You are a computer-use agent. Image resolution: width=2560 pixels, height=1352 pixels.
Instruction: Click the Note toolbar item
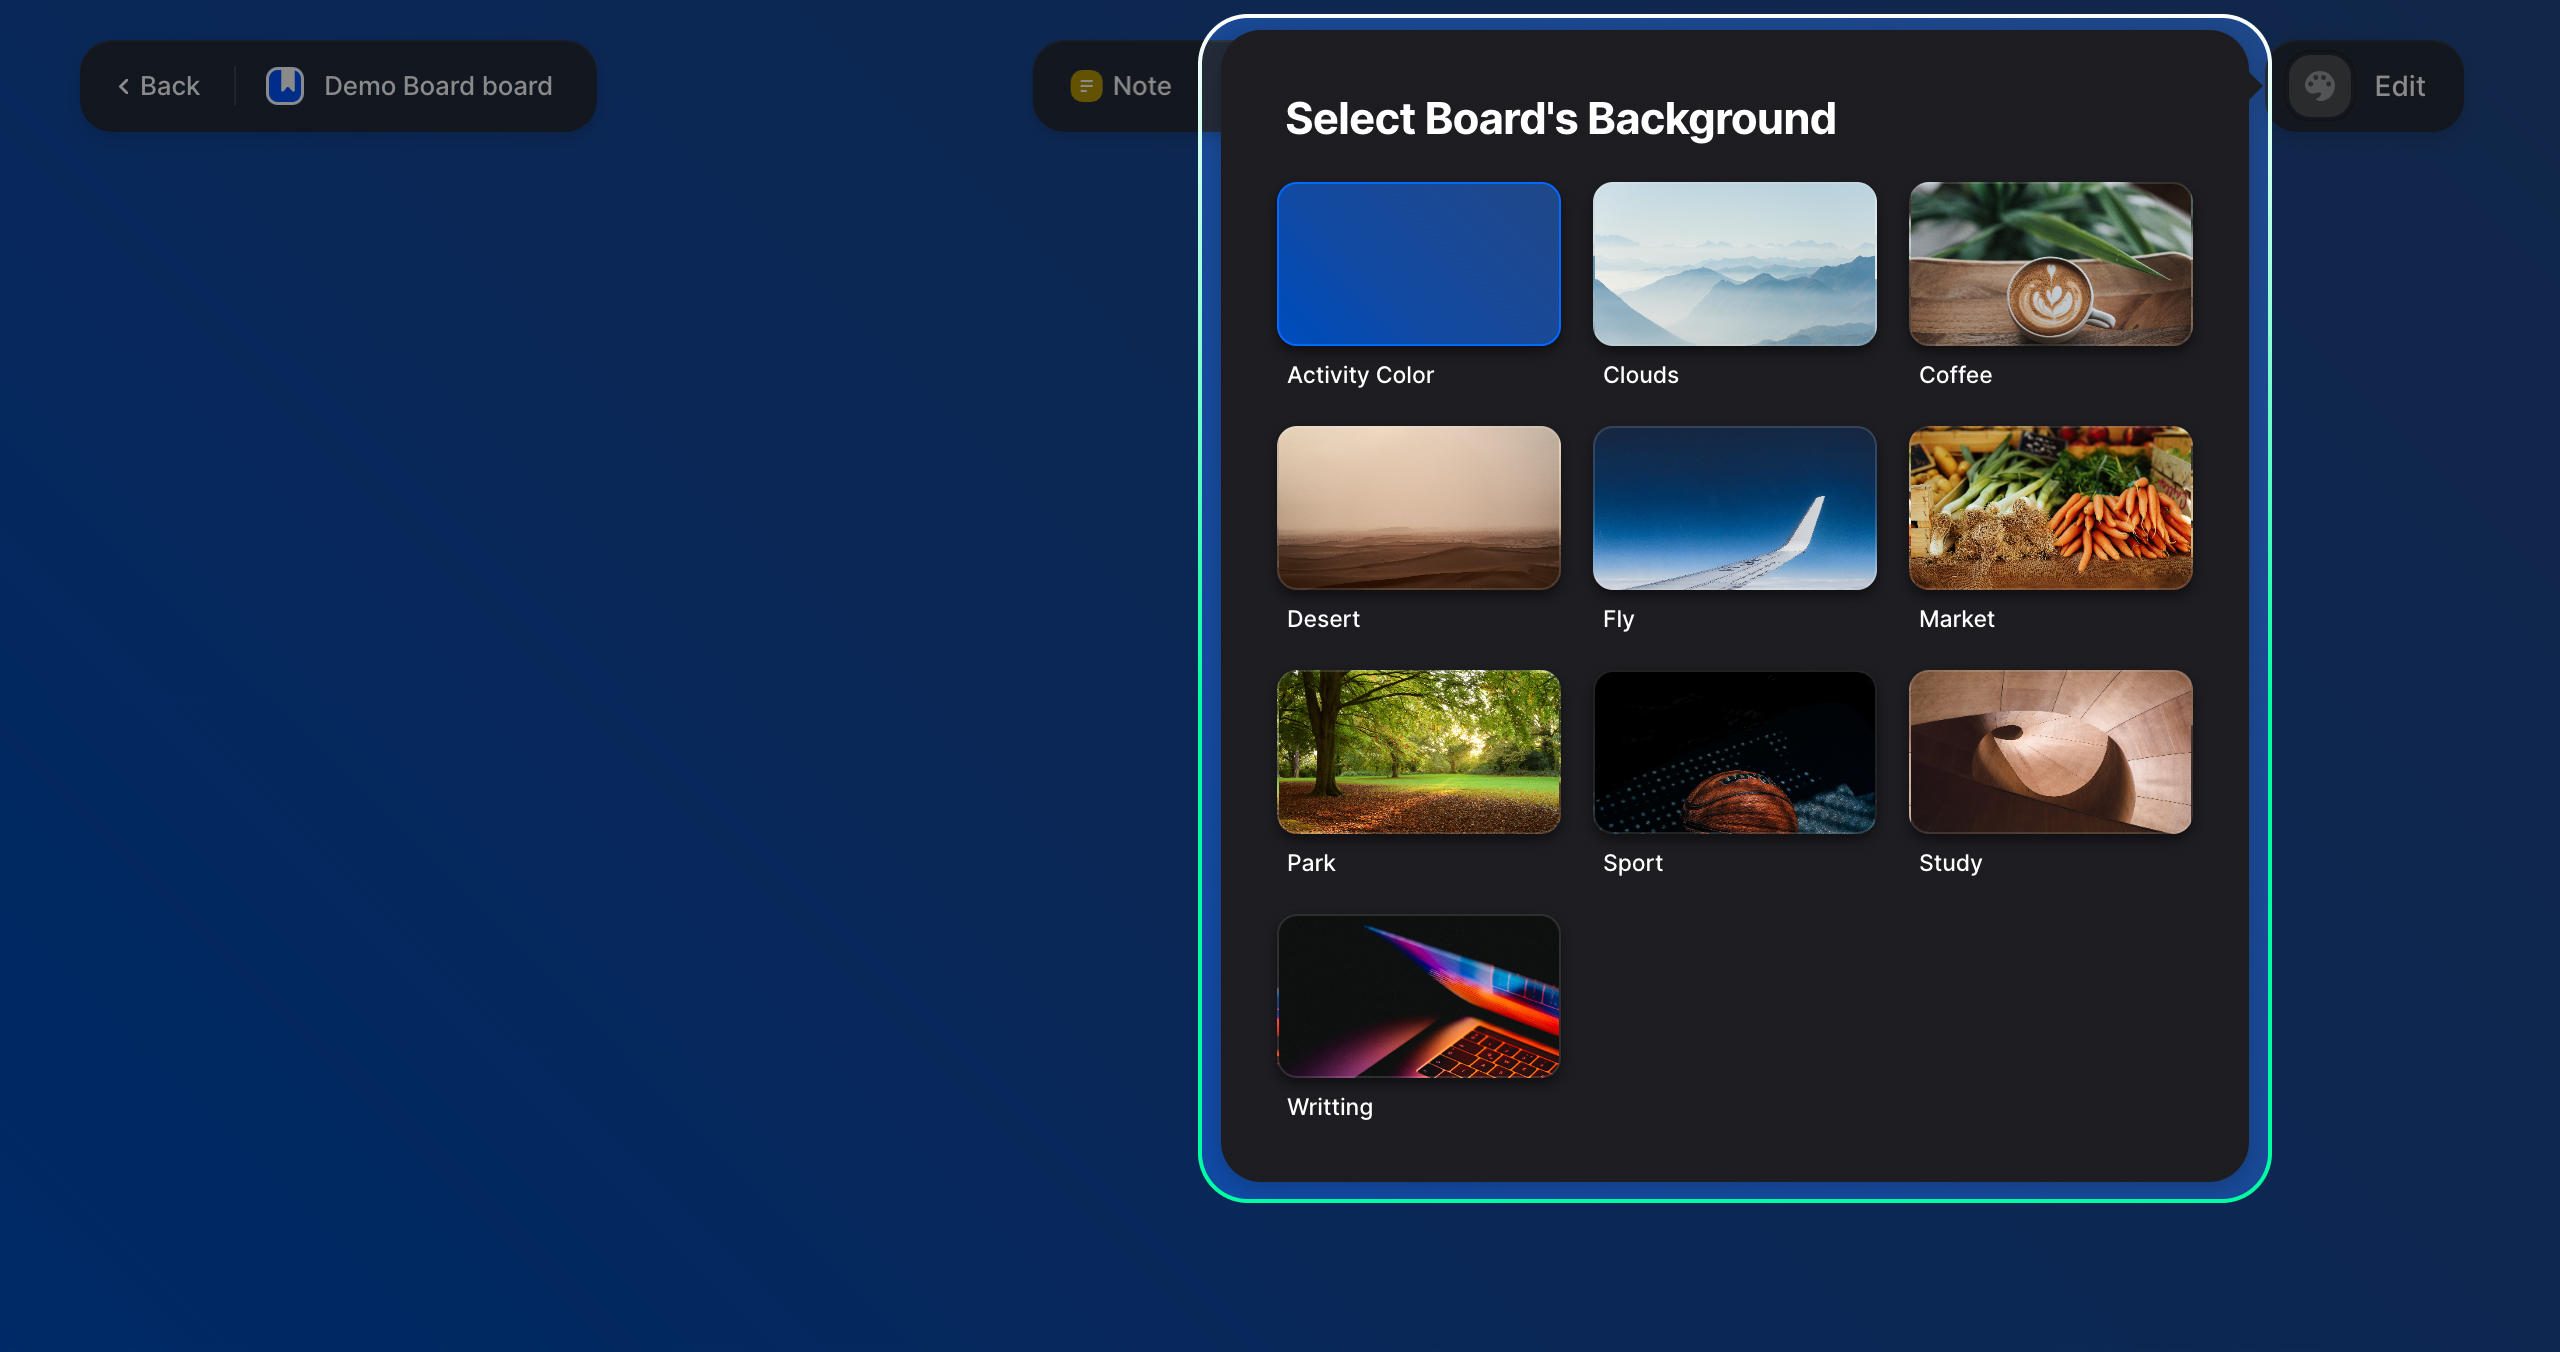(x=1141, y=86)
